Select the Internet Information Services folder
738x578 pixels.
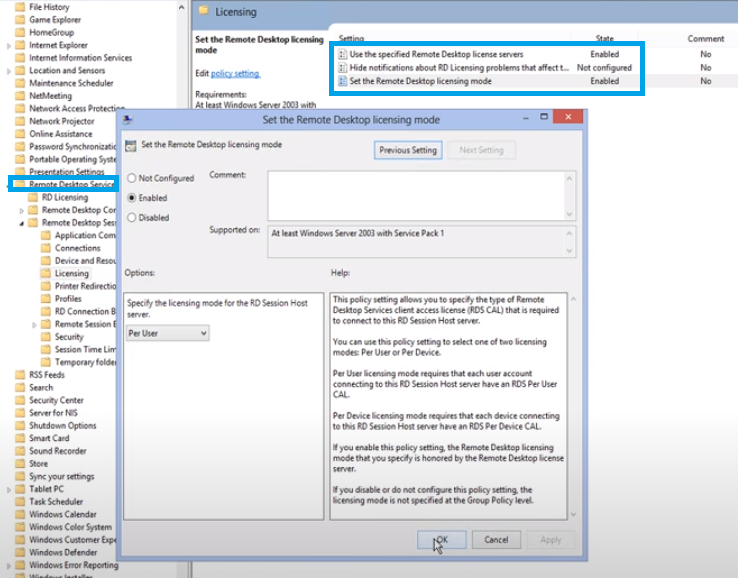coord(80,58)
